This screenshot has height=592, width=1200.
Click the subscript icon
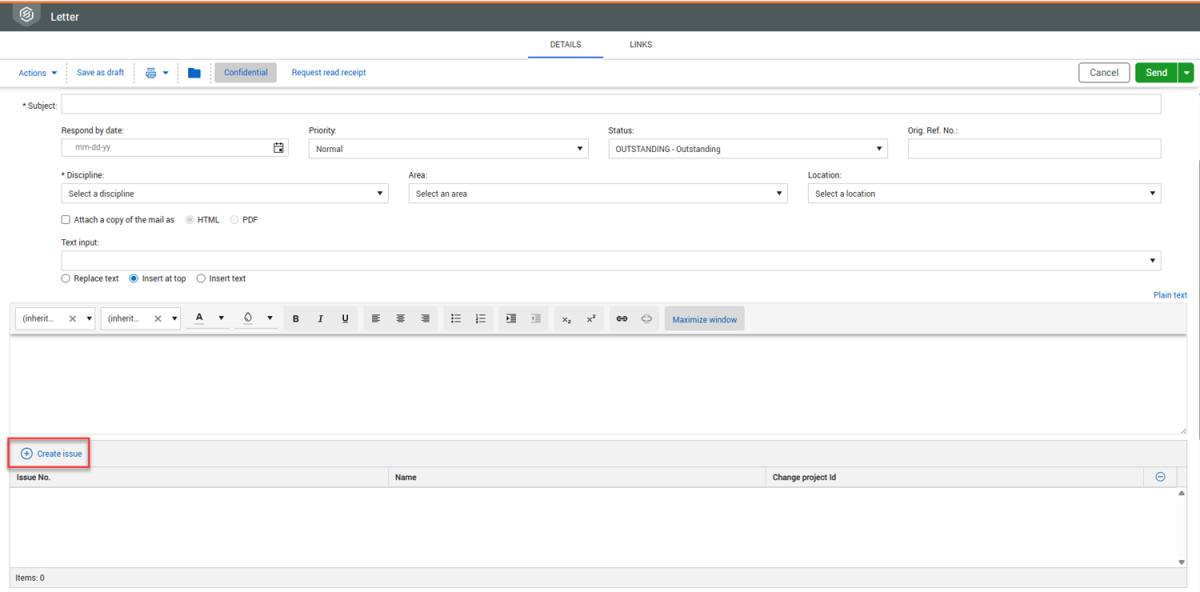tap(566, 319)
